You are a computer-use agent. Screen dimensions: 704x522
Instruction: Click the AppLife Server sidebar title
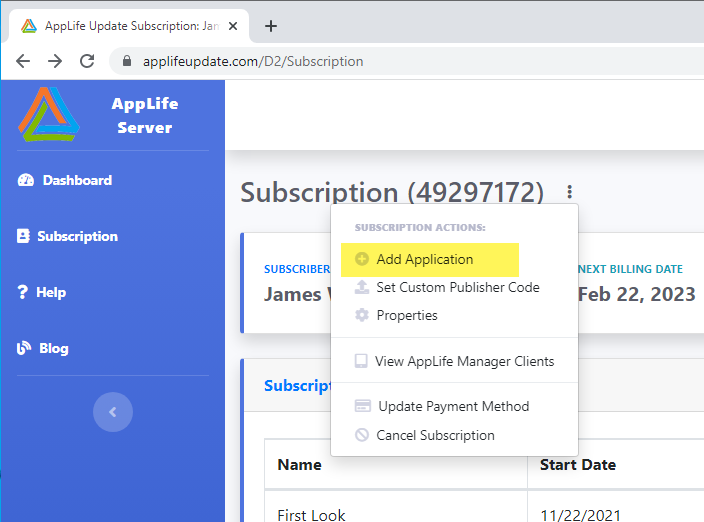pos(145,115)
